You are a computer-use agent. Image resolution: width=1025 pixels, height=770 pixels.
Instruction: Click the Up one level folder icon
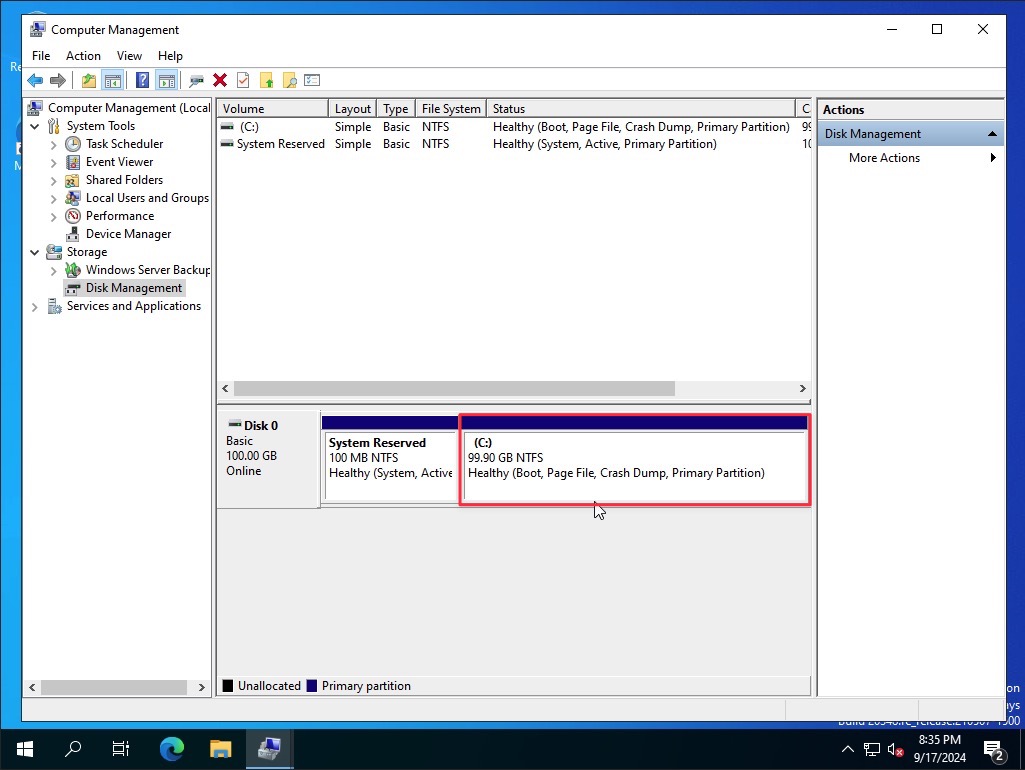pyautogui.click(x=88, y=80)
